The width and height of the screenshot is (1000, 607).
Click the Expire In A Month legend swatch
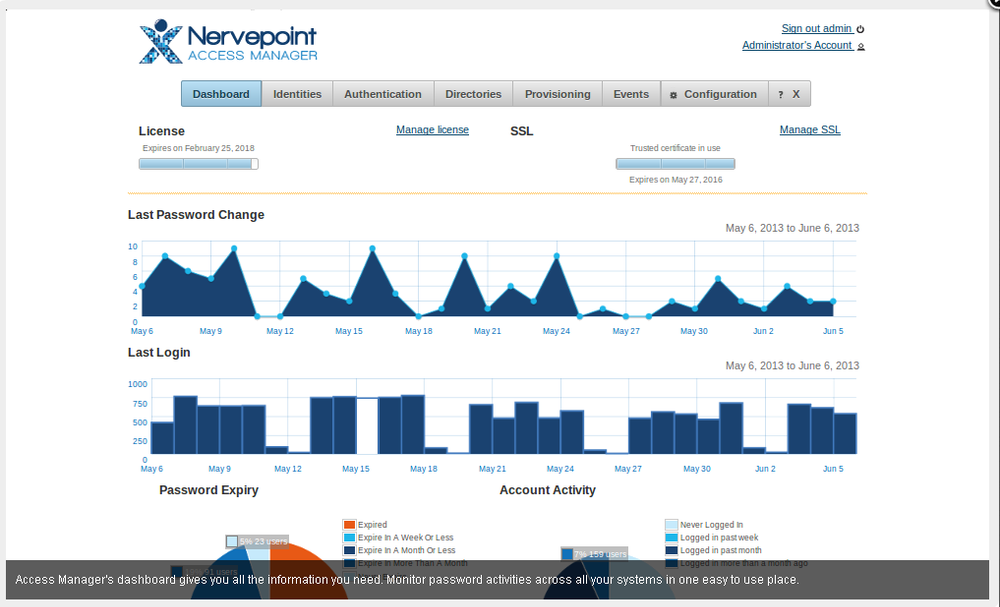click(349, 550)
